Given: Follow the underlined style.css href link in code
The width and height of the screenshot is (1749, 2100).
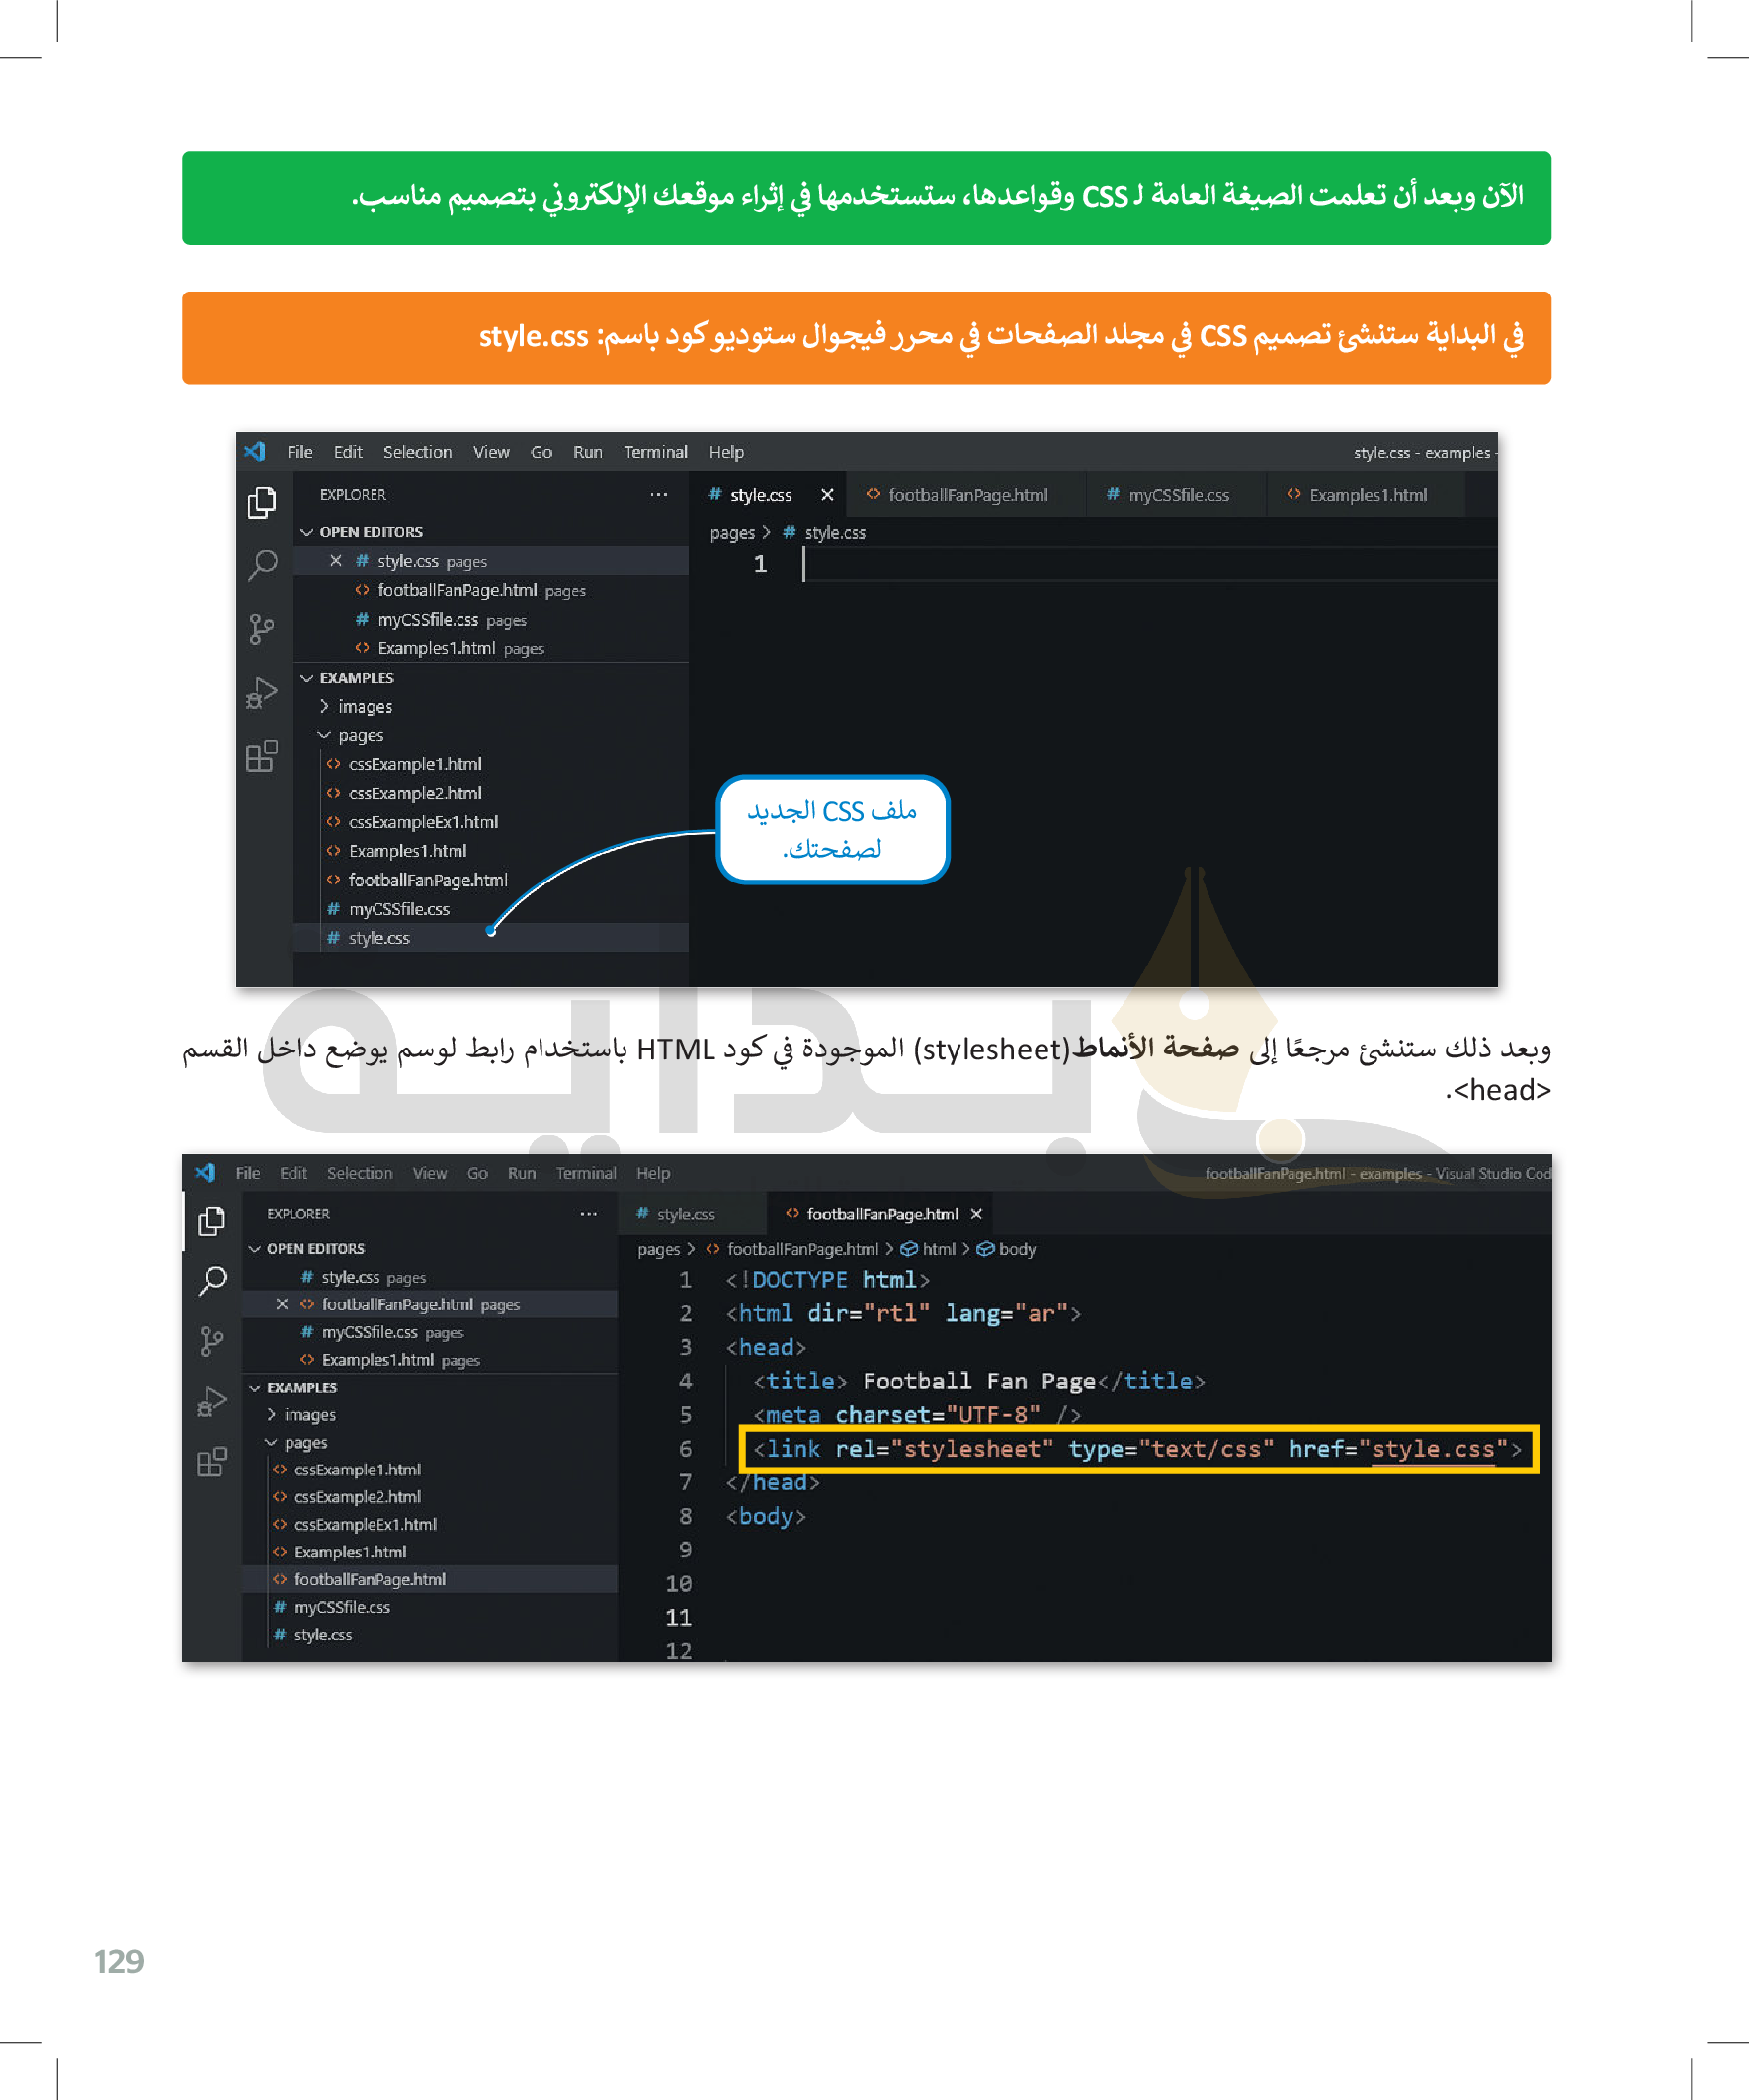Looking at the screenshot, I should (1432, 1449).
